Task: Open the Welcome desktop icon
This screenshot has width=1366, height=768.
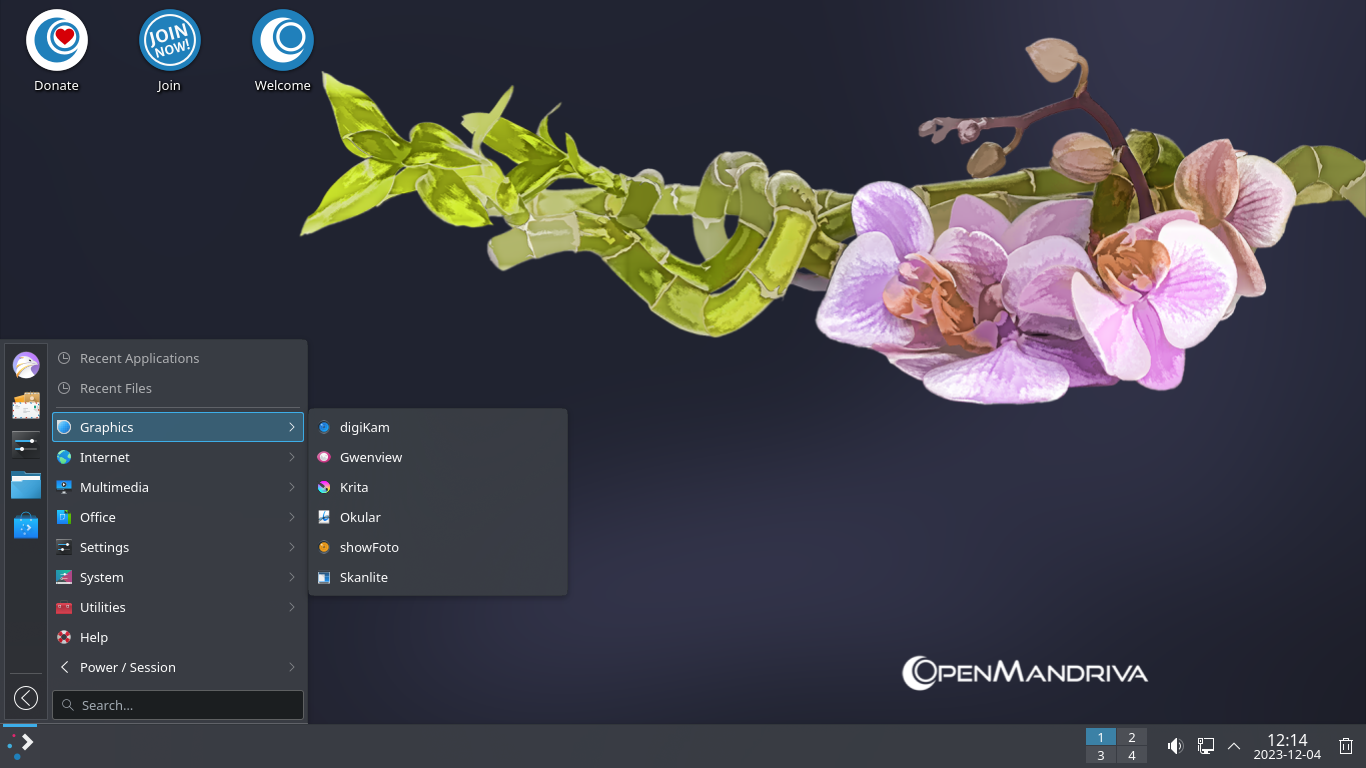Action: coord(283,52)
